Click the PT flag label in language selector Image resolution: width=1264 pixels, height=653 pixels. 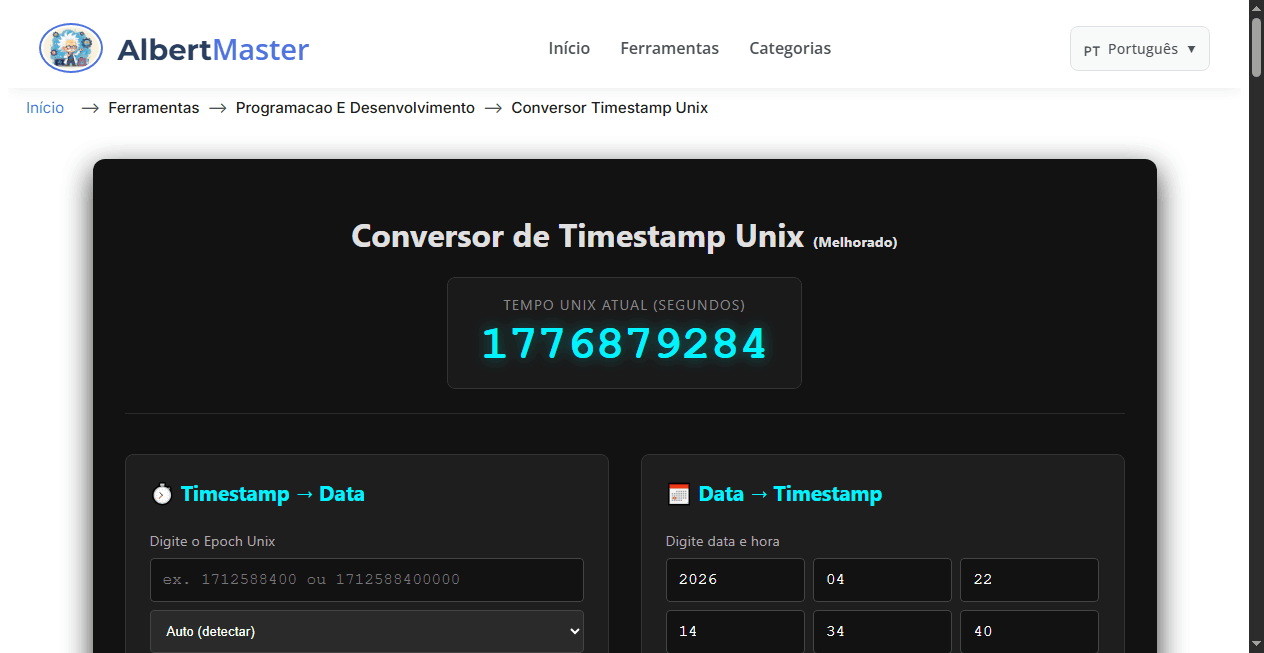point(1091,48)
